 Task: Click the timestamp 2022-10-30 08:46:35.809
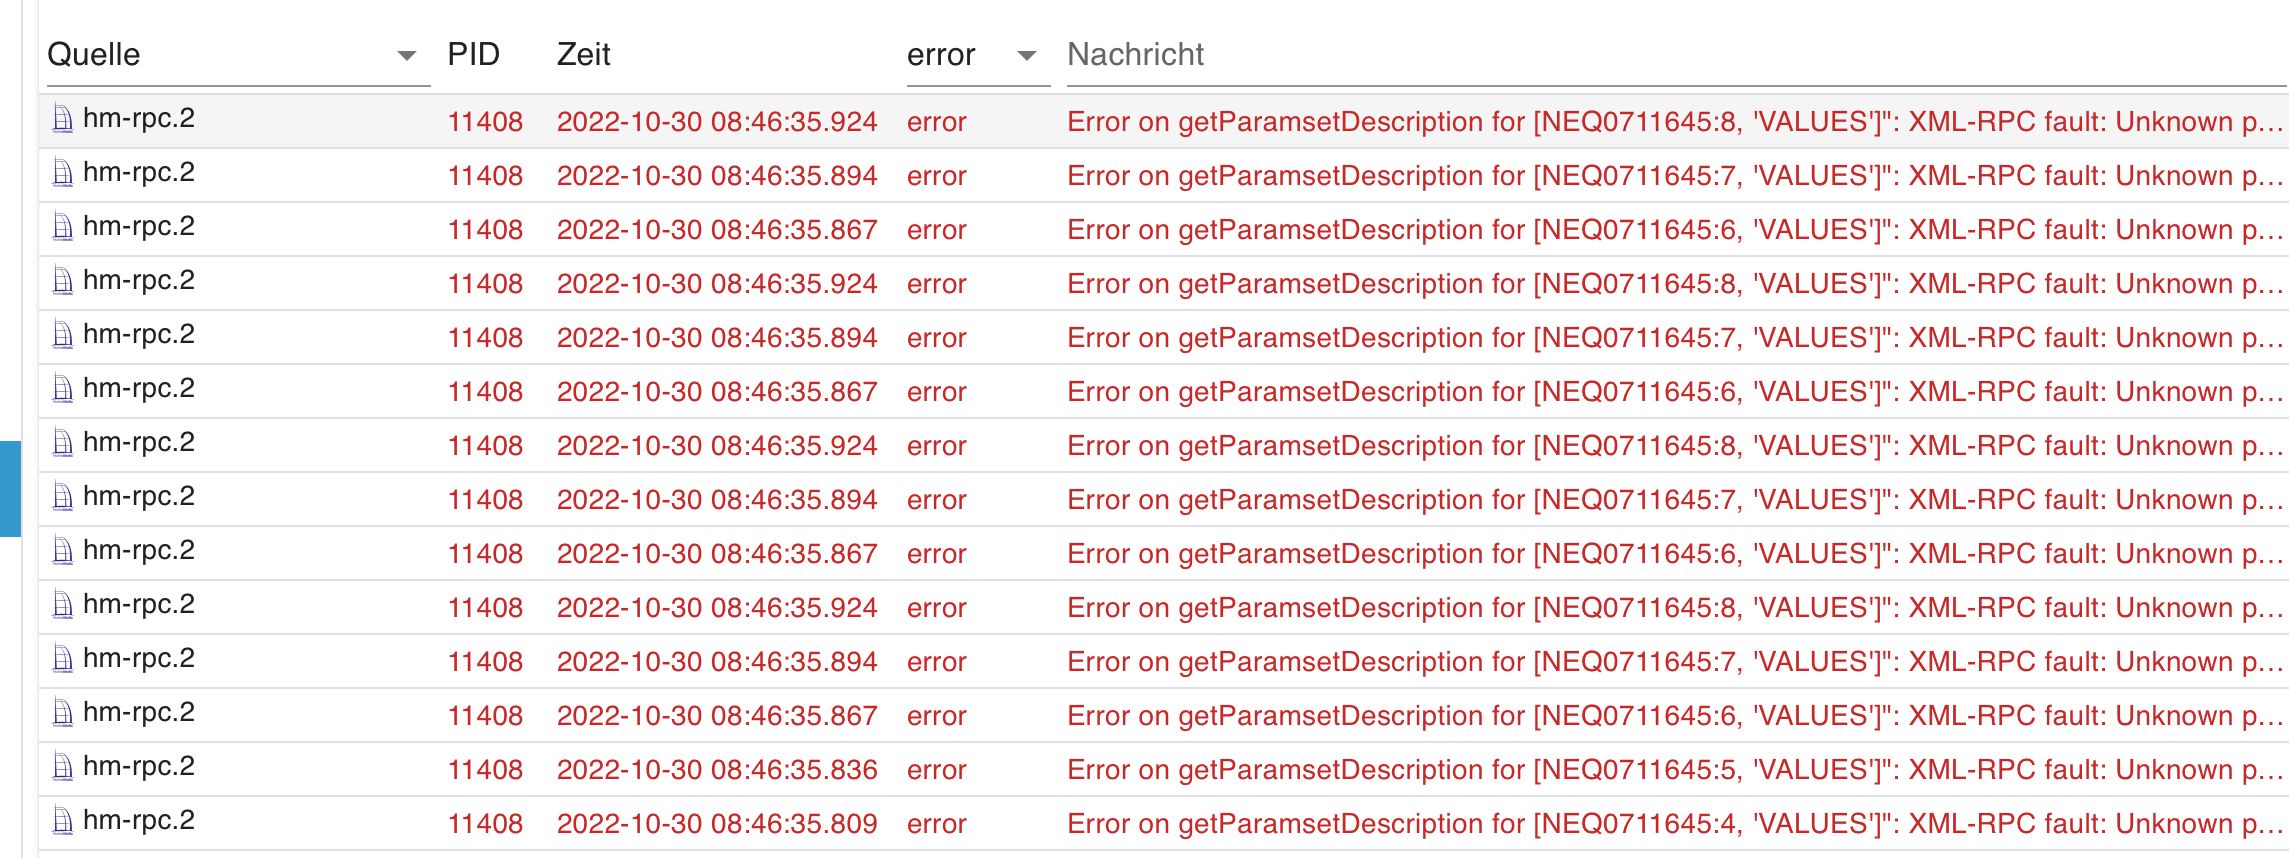point(716,824)
